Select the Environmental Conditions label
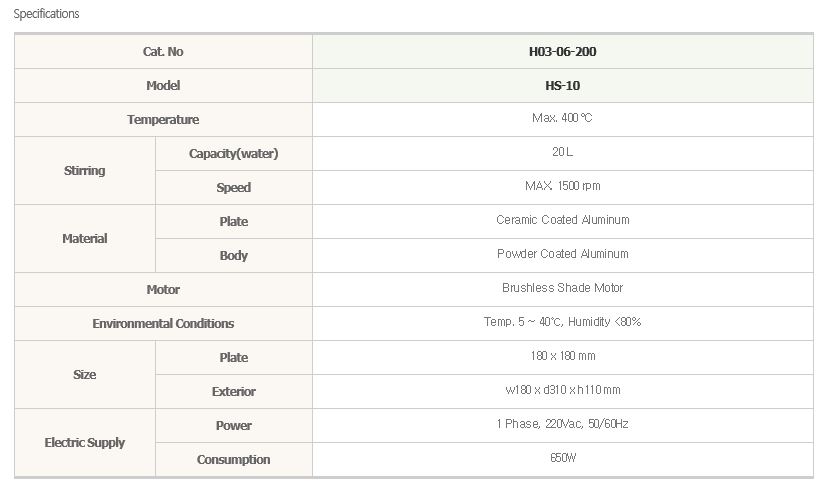 [x=163, y=324]
